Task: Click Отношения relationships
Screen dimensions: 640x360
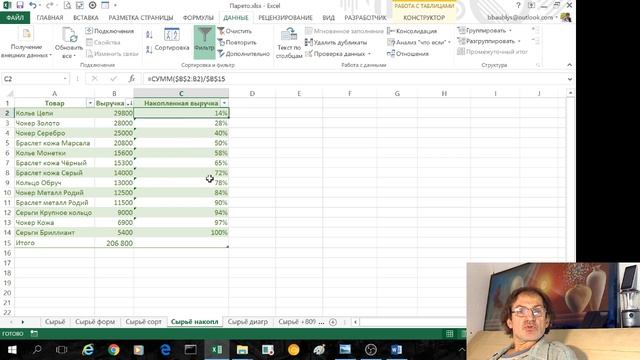Action: (408, 53)
